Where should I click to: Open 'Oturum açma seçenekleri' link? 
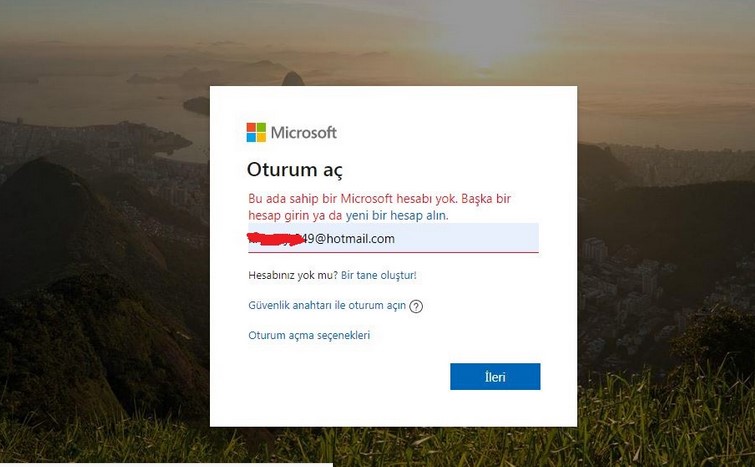pos(309,335)
